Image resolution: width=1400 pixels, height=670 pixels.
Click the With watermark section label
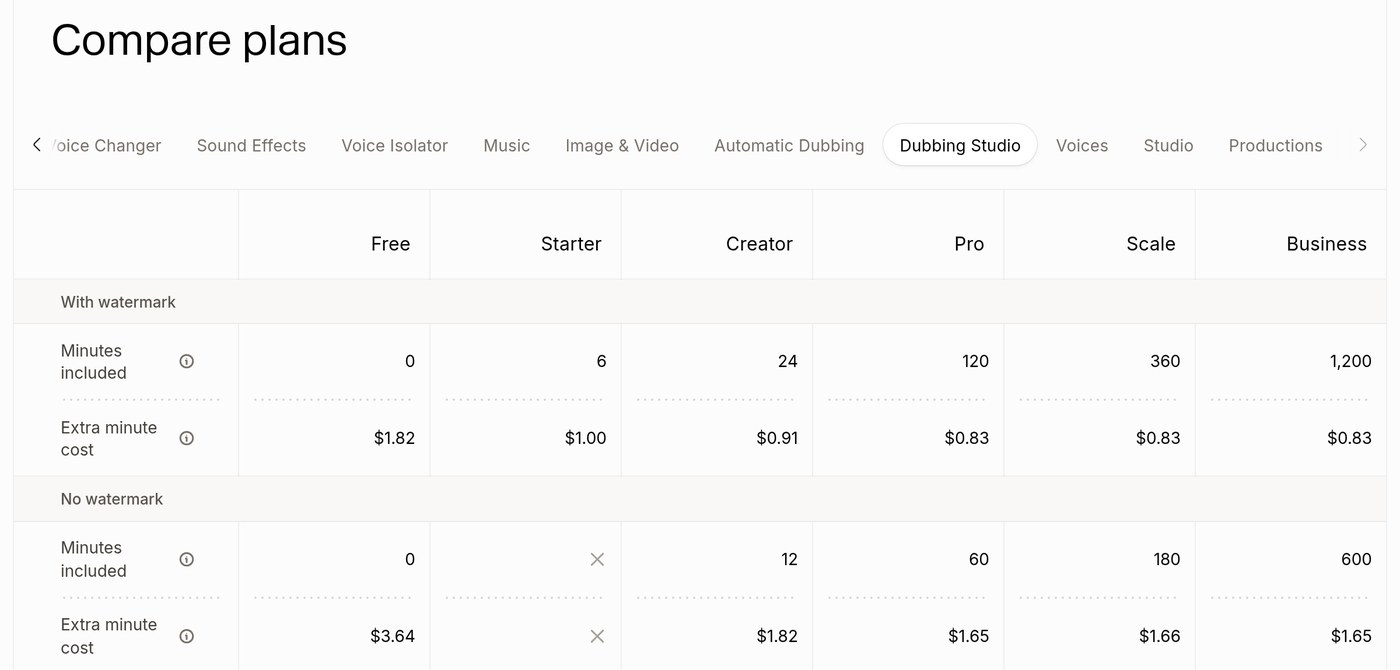pyautogui.click(x=118, y=302)
